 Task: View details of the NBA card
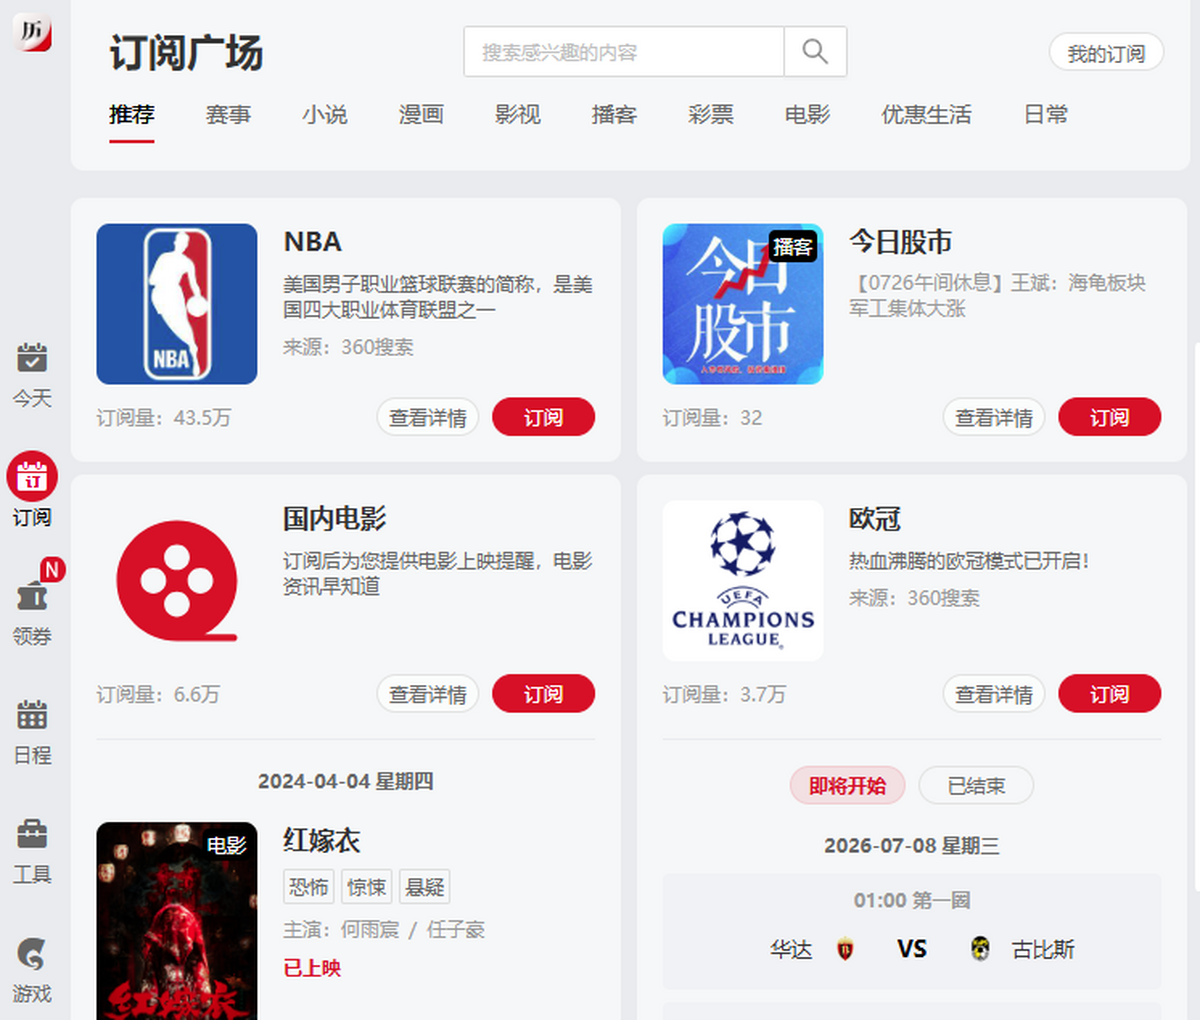(428, 417)
